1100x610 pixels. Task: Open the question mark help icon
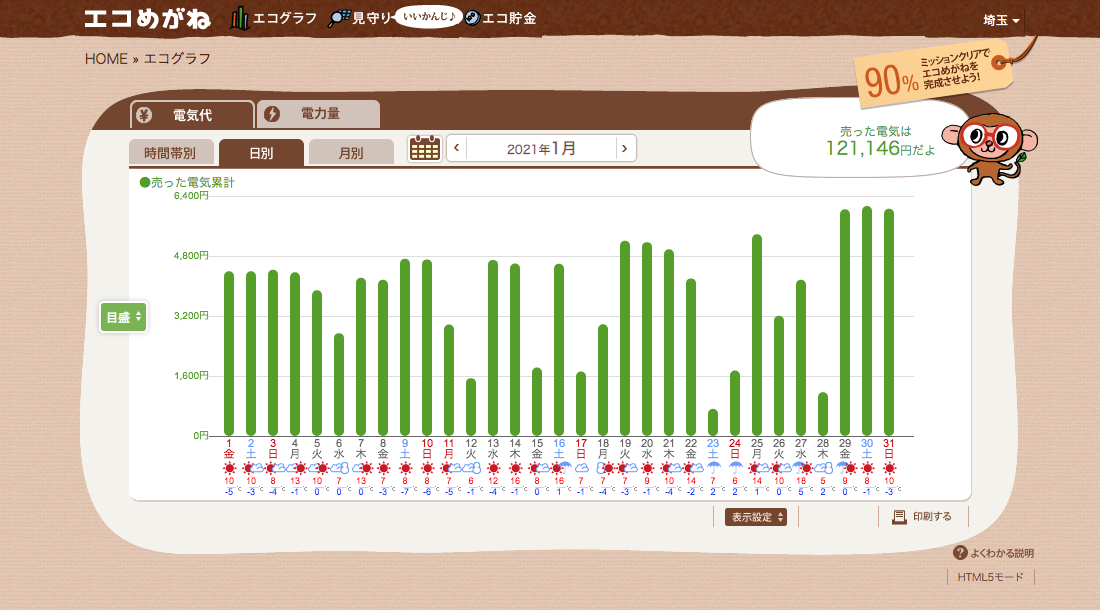(960, 553)
